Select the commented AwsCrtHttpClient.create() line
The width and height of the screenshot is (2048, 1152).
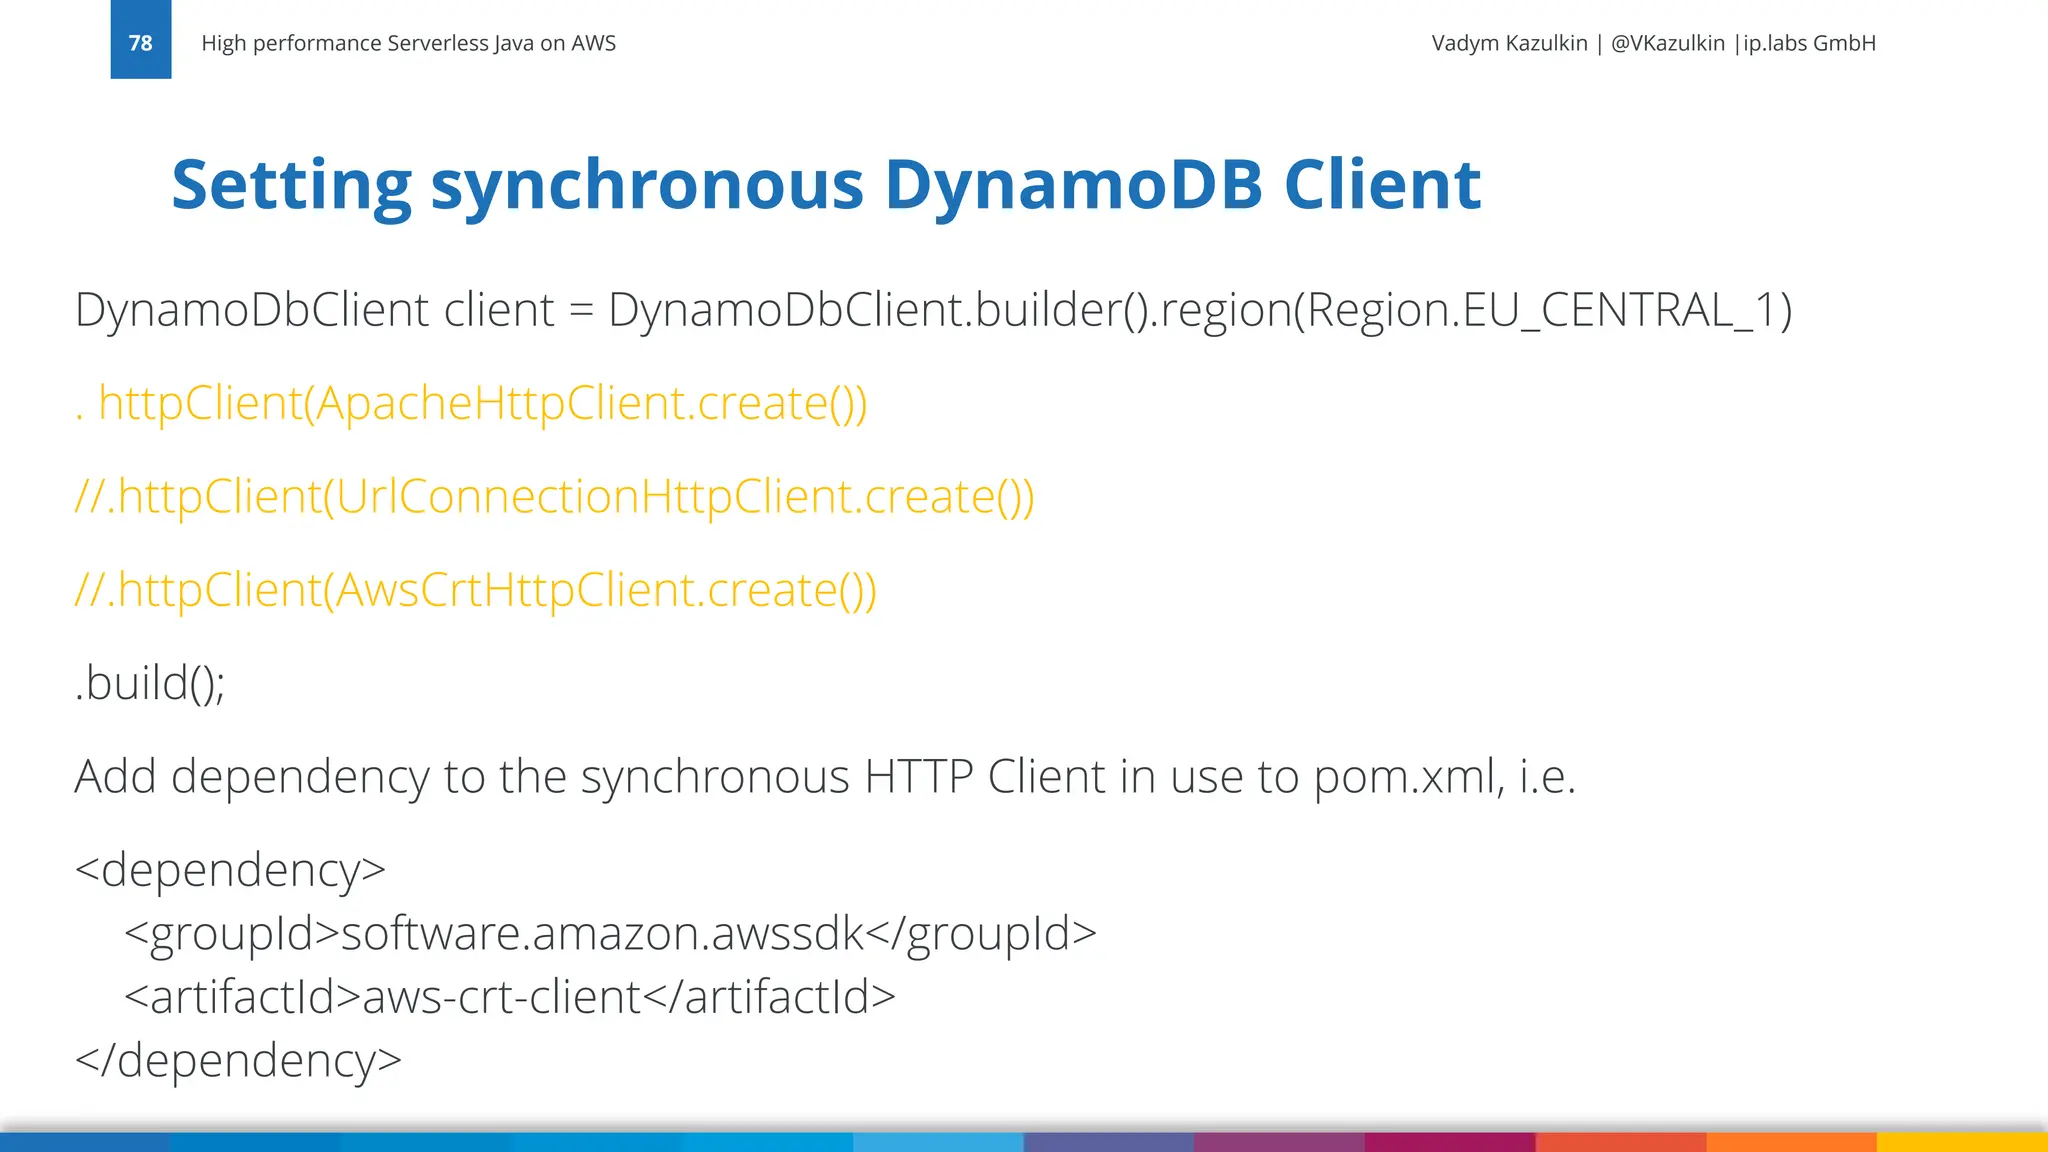pos(476,590)
